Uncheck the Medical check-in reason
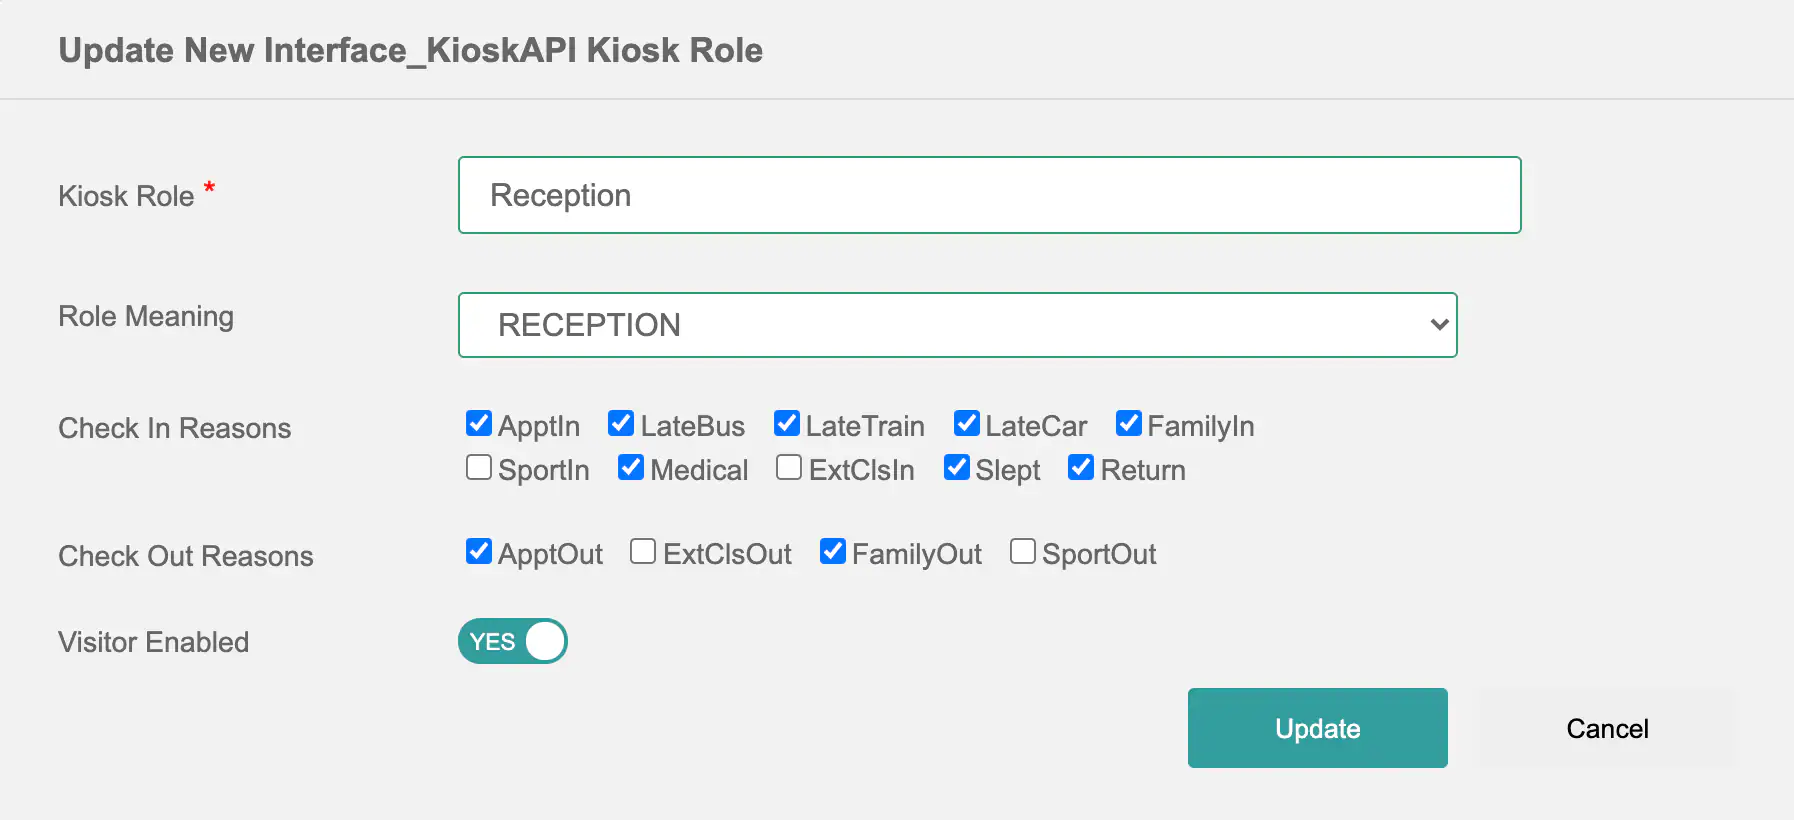Image resolution: width=1794 pixels, height=820 pixels. click(x=631, y=468)
